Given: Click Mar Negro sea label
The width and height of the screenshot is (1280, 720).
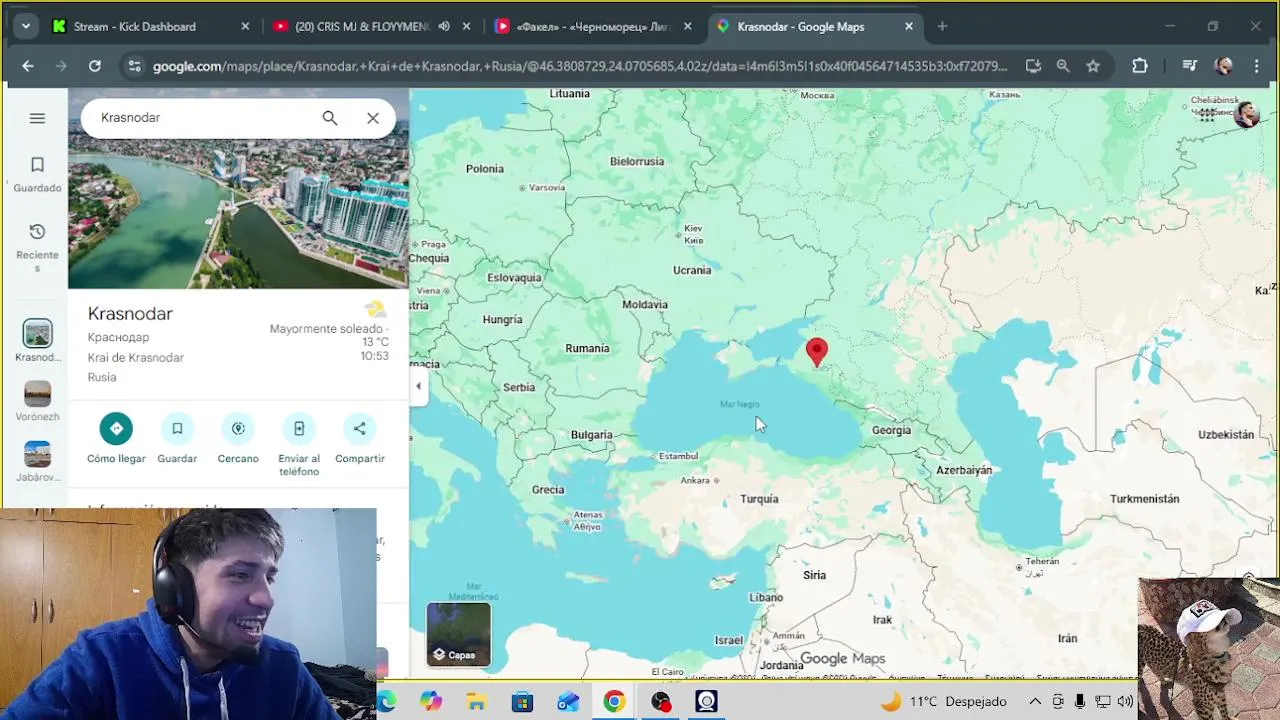Looking at the screenshot, I should coord(740,404).
